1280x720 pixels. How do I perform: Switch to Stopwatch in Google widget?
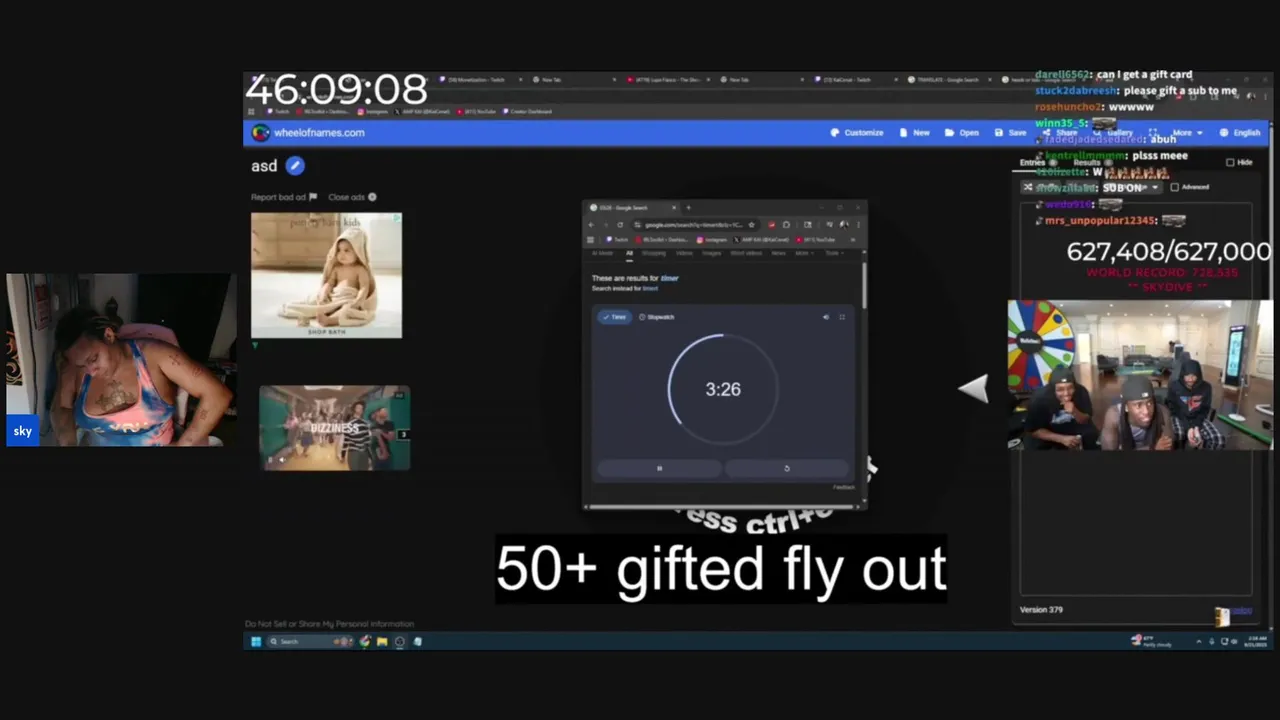coord(657,317)
